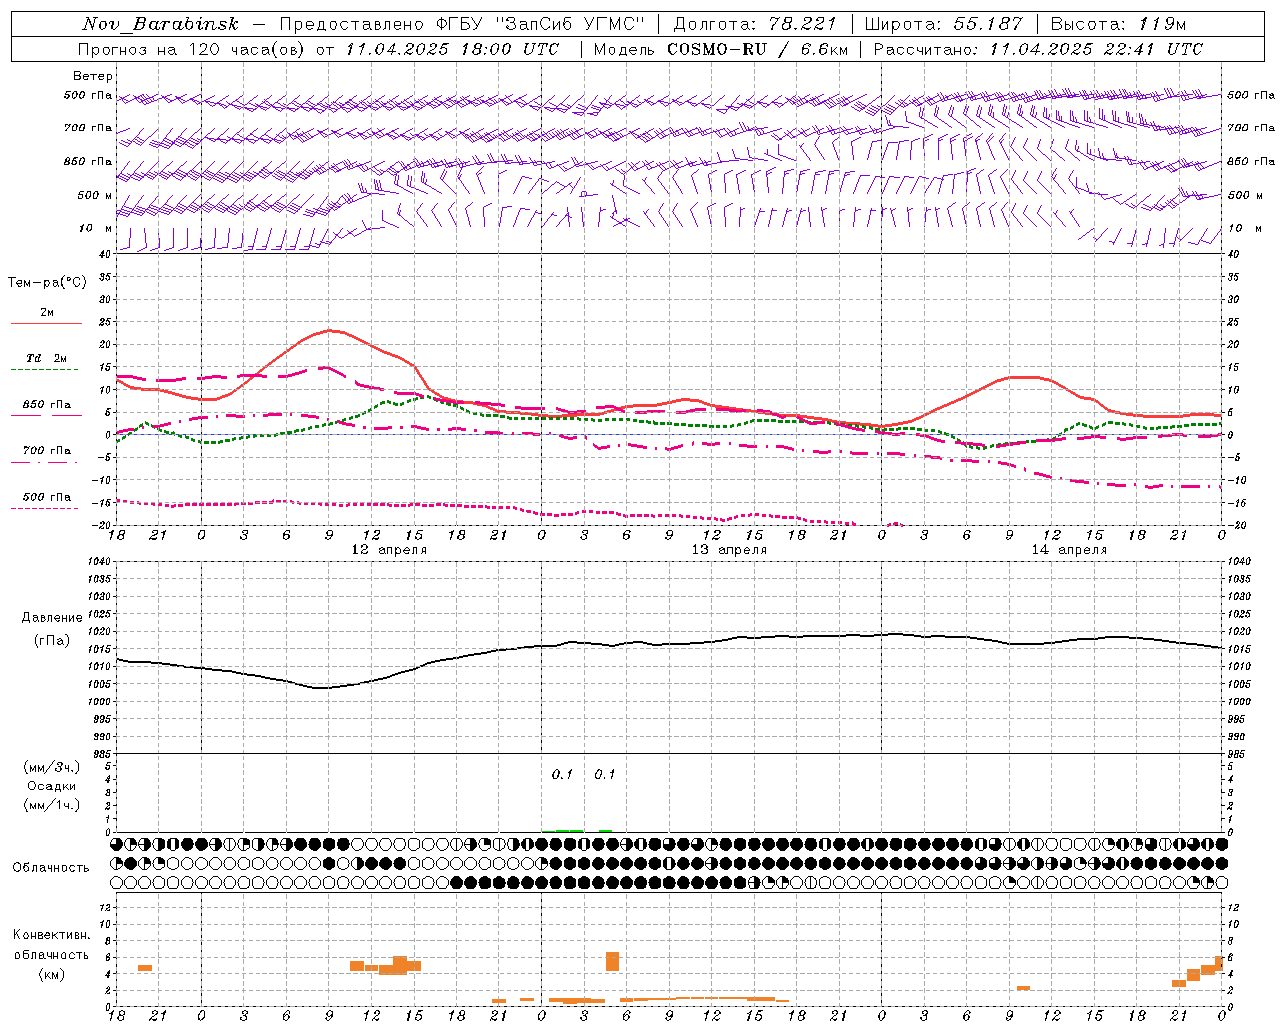Click the orange convective bar near 22h April 11
Screen dimensions: 1280x1024
145,967
